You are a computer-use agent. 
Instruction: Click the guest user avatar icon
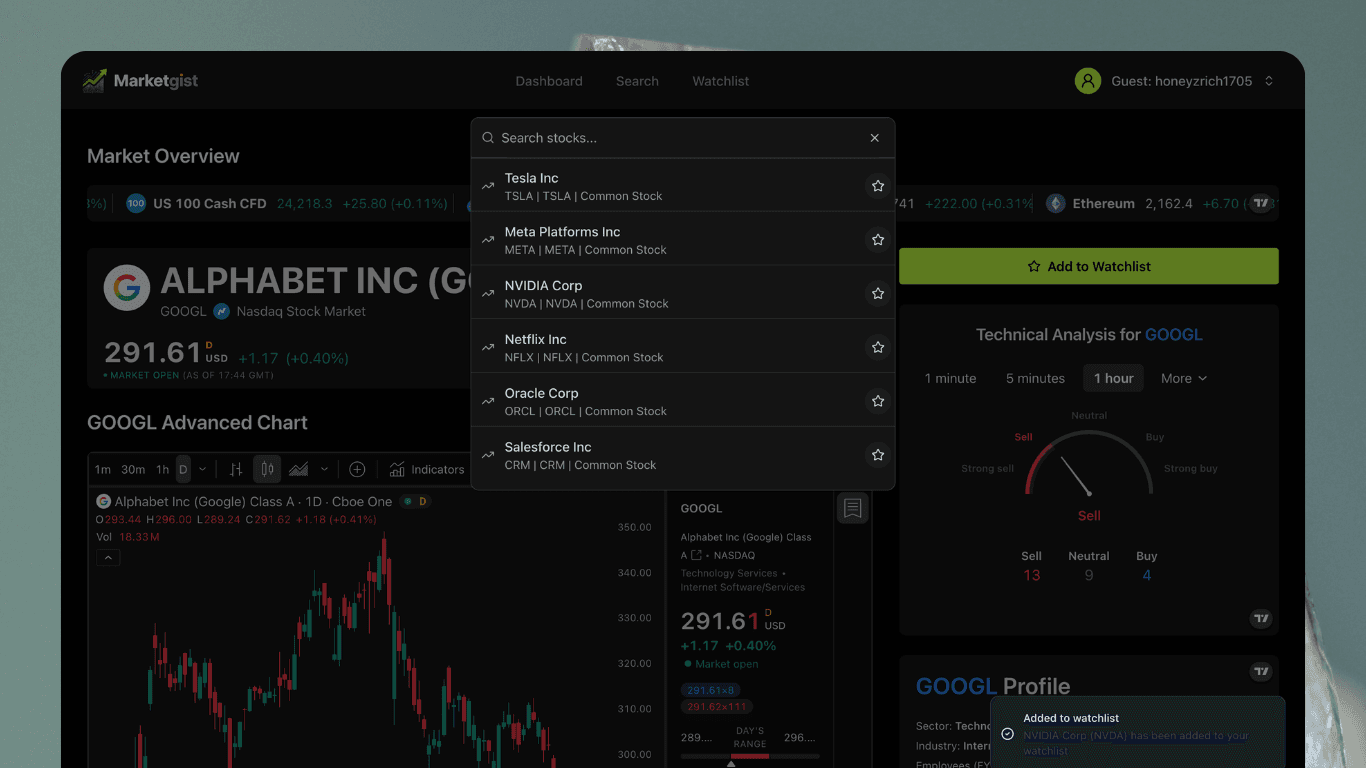[x=1087, y=81]
